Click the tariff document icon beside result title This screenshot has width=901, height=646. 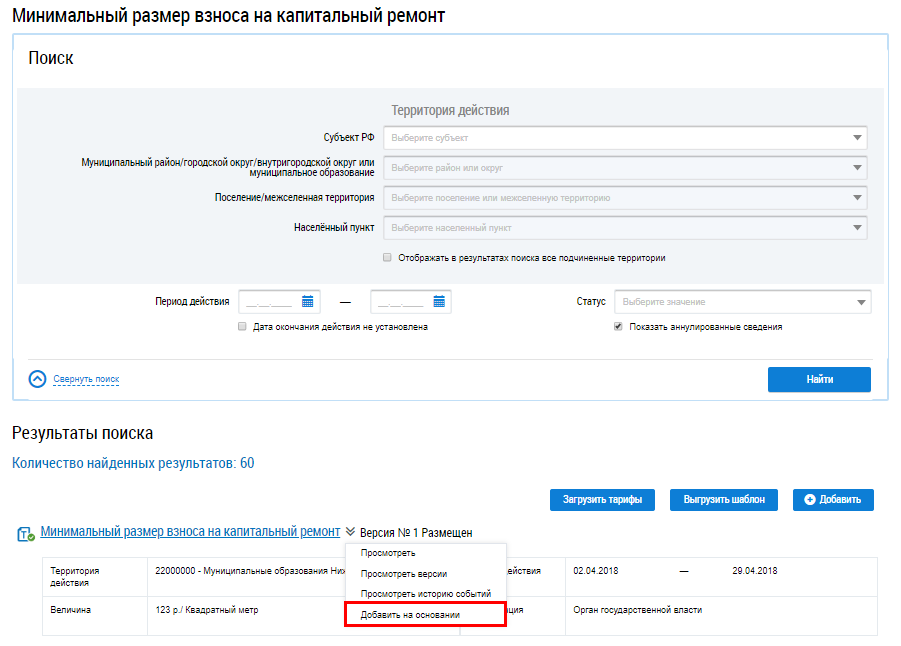pos(25,534)
